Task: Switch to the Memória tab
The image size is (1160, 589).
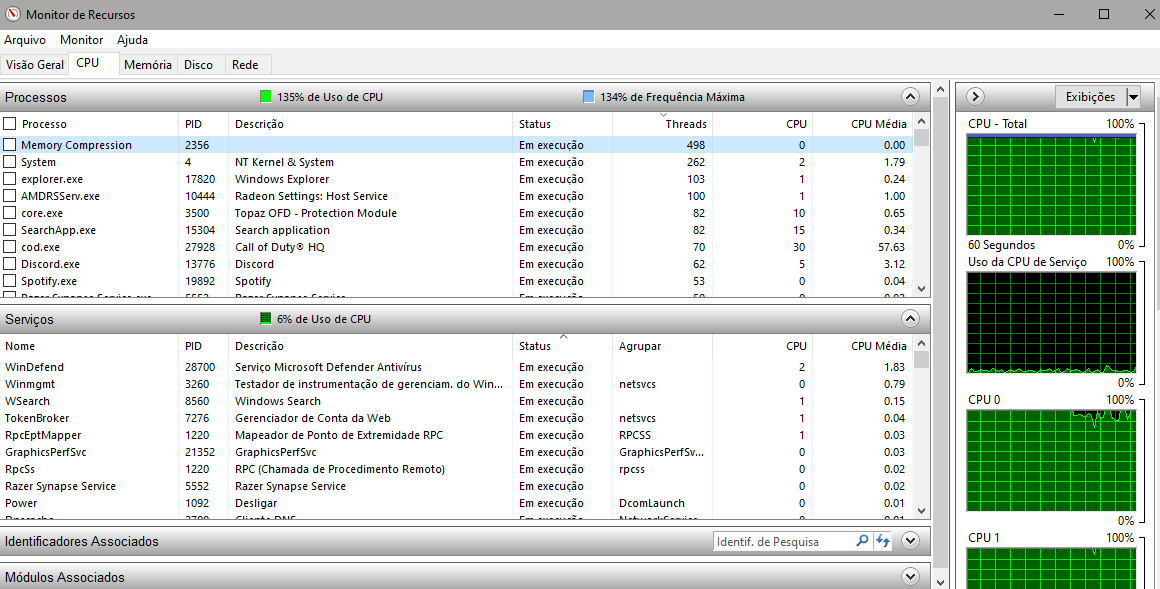Action: pyautogui.click(x=148, y=64)
